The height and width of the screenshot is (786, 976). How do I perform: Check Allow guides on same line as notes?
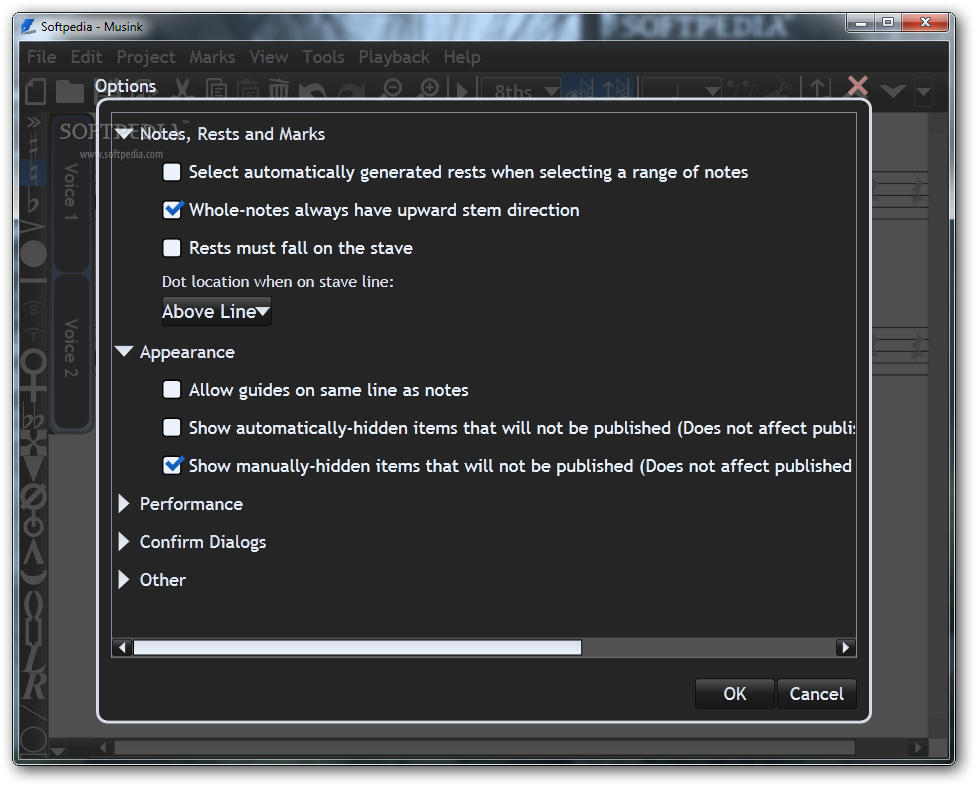click(x=172, y=390)
